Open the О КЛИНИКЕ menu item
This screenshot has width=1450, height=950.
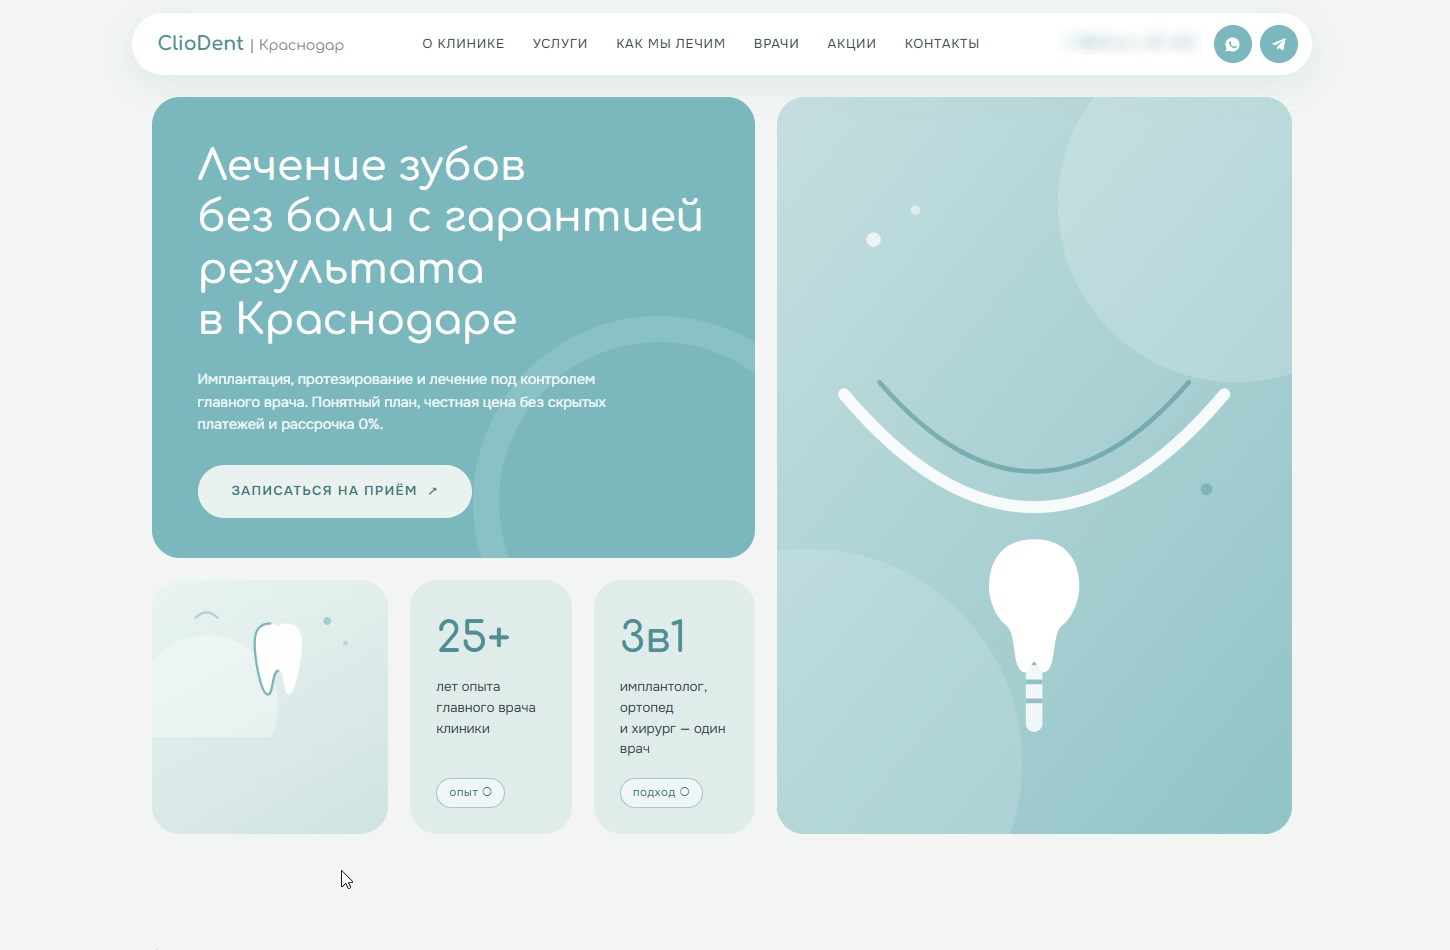click(x=463, y=44)
